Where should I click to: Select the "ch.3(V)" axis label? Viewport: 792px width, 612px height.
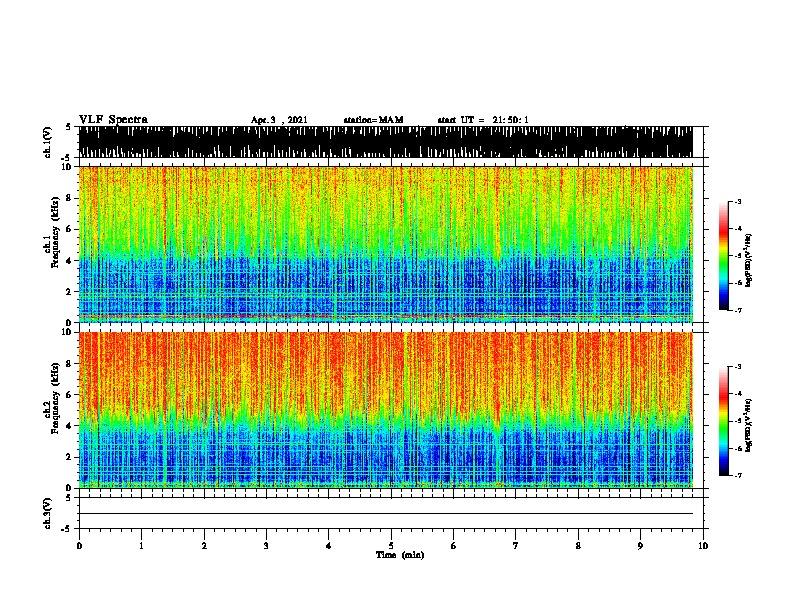48,513
